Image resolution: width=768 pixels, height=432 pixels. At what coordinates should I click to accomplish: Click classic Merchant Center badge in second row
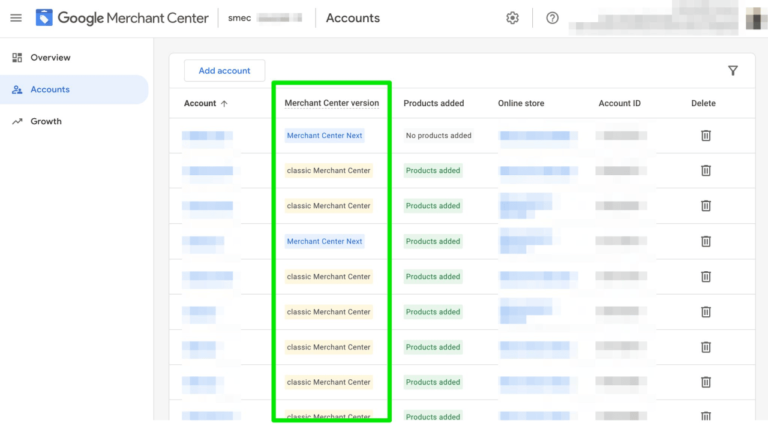pos(328,170)
